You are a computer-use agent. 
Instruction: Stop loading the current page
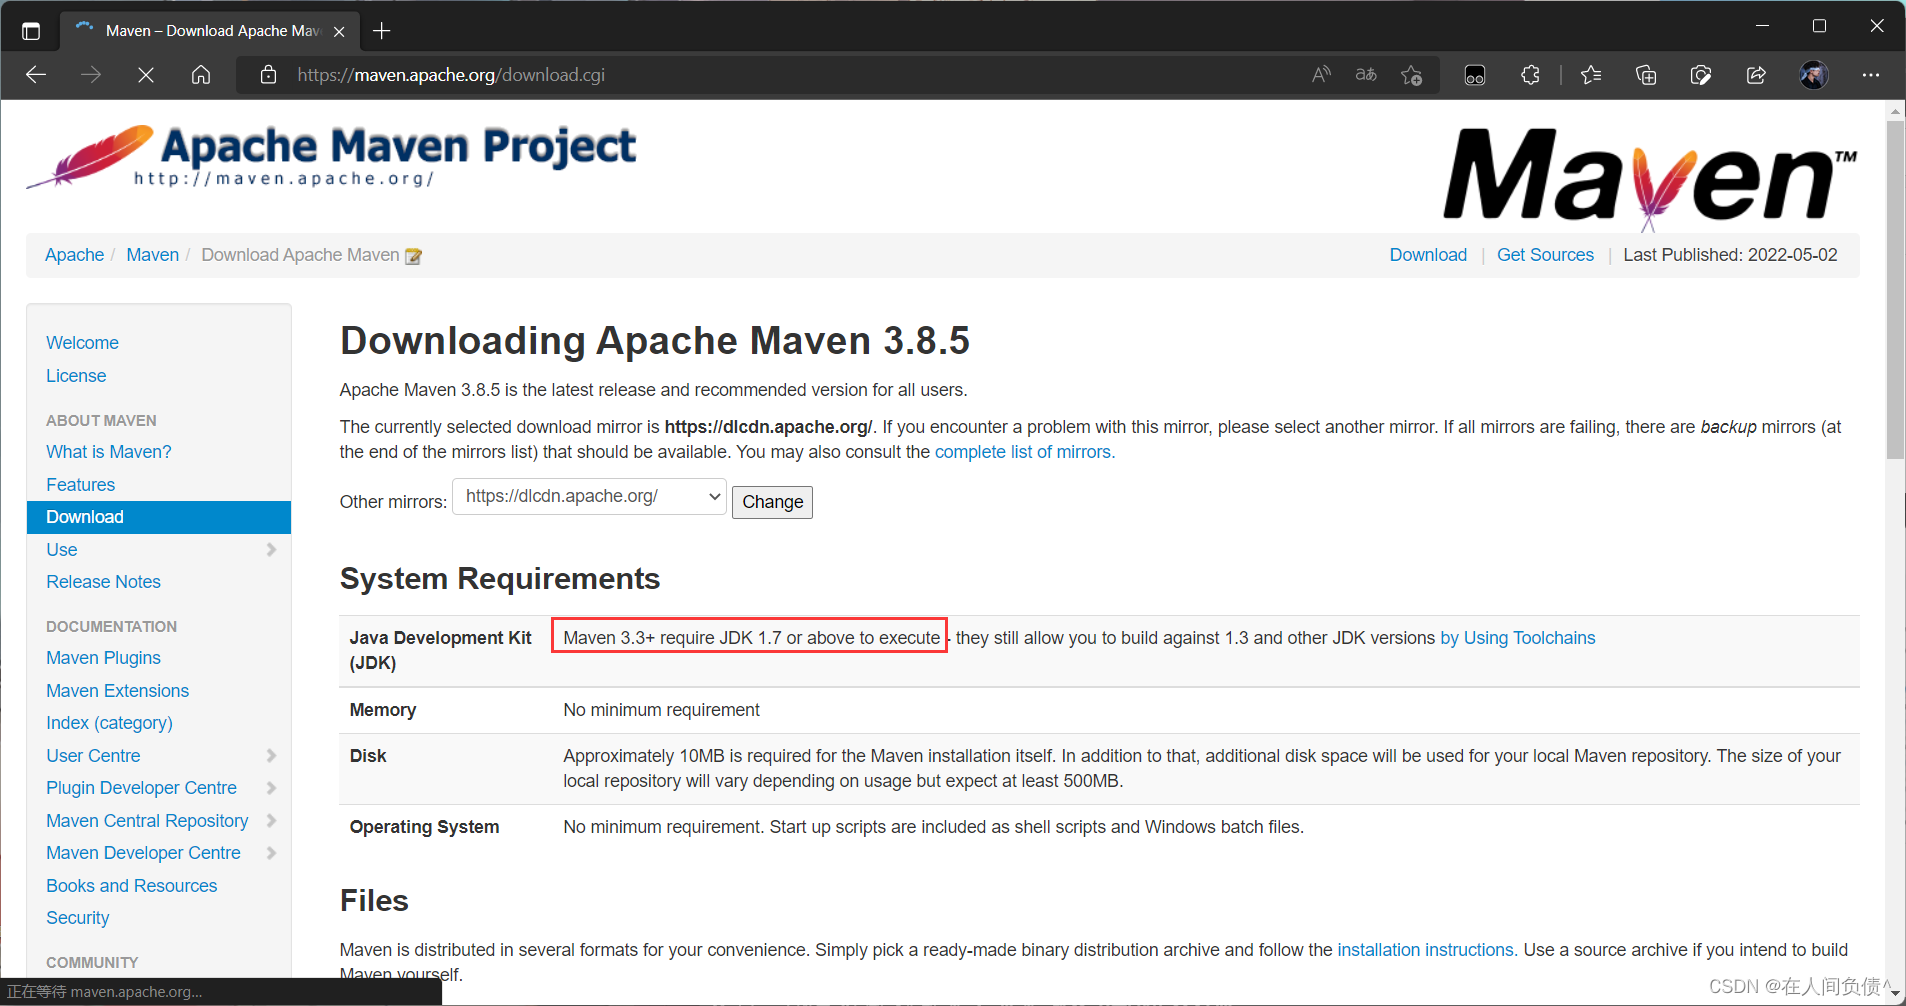click(146, 75)
